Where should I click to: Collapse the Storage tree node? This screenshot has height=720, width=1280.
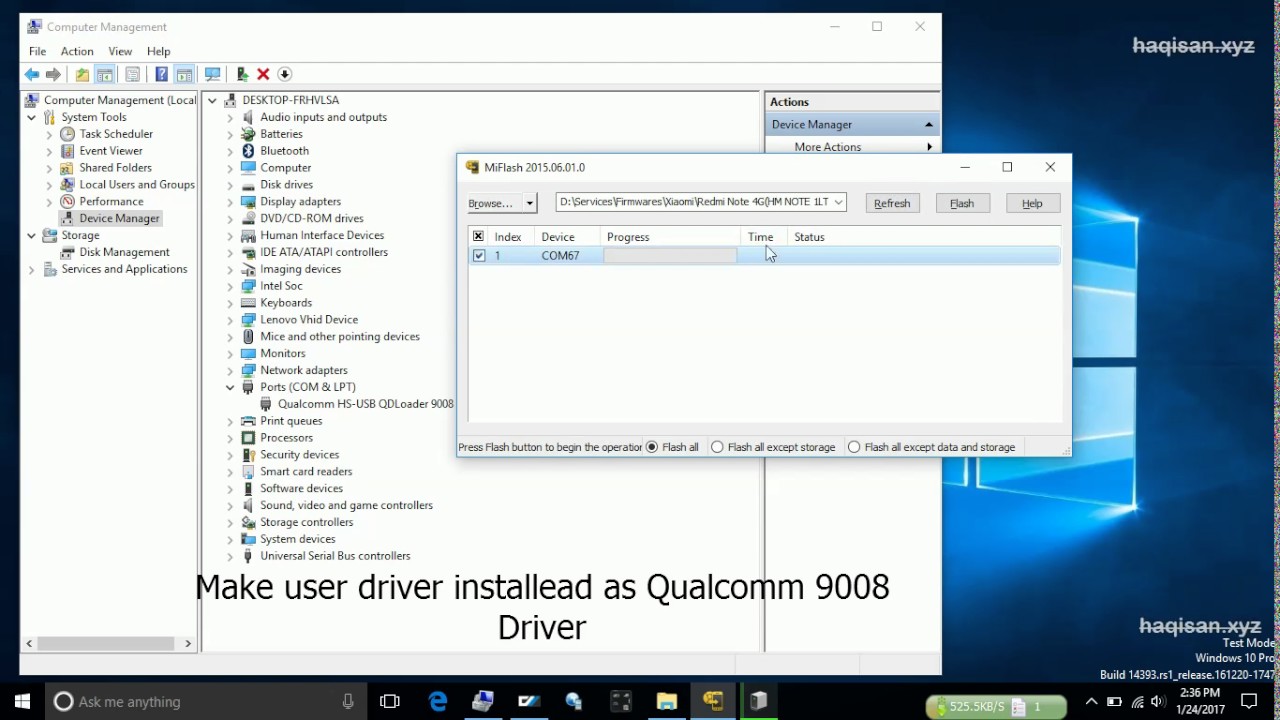click(31, 235)
